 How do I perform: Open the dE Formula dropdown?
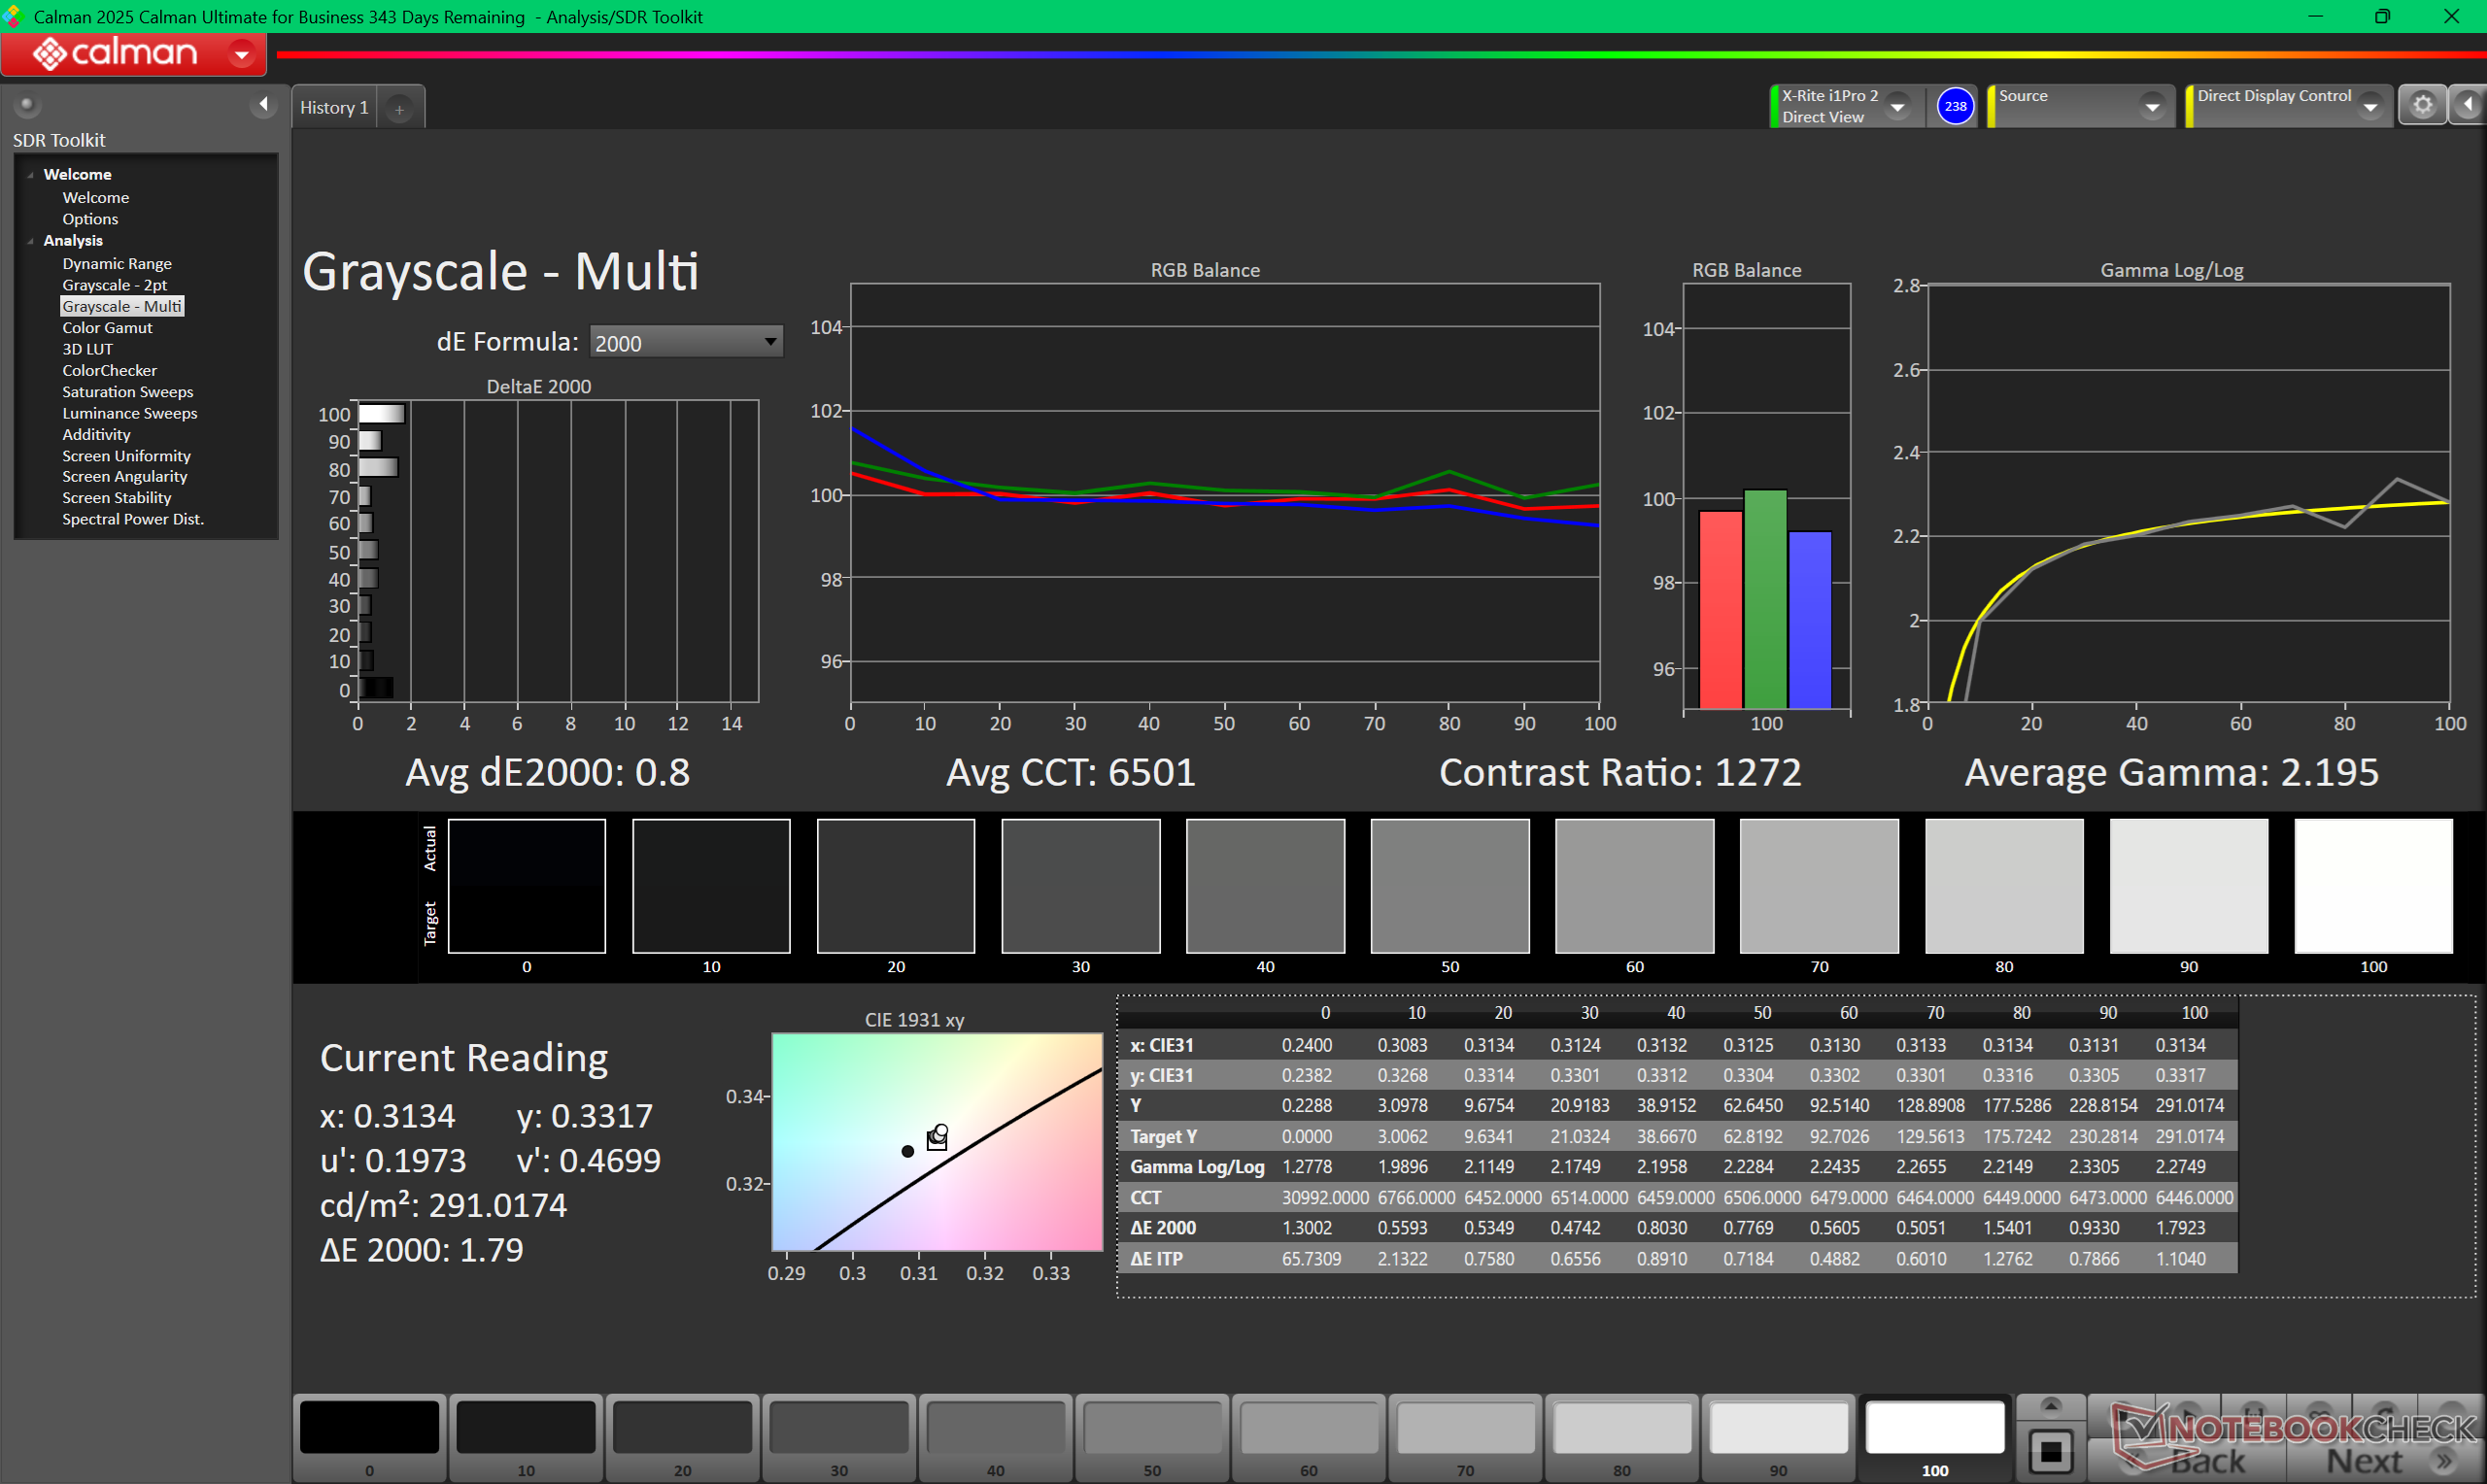(686, 343)
